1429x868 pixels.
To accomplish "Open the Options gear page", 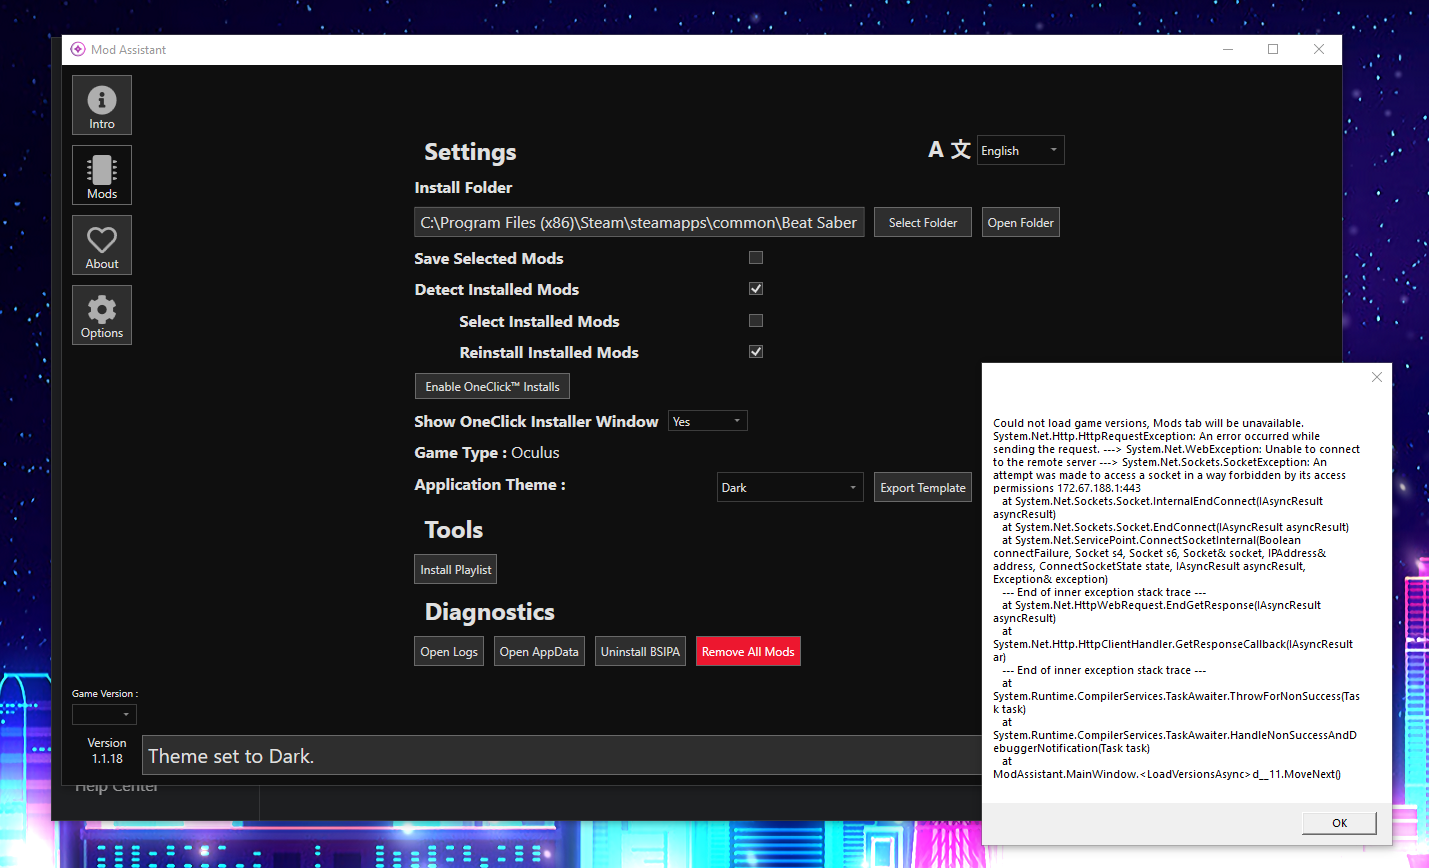I will (102, 315).
